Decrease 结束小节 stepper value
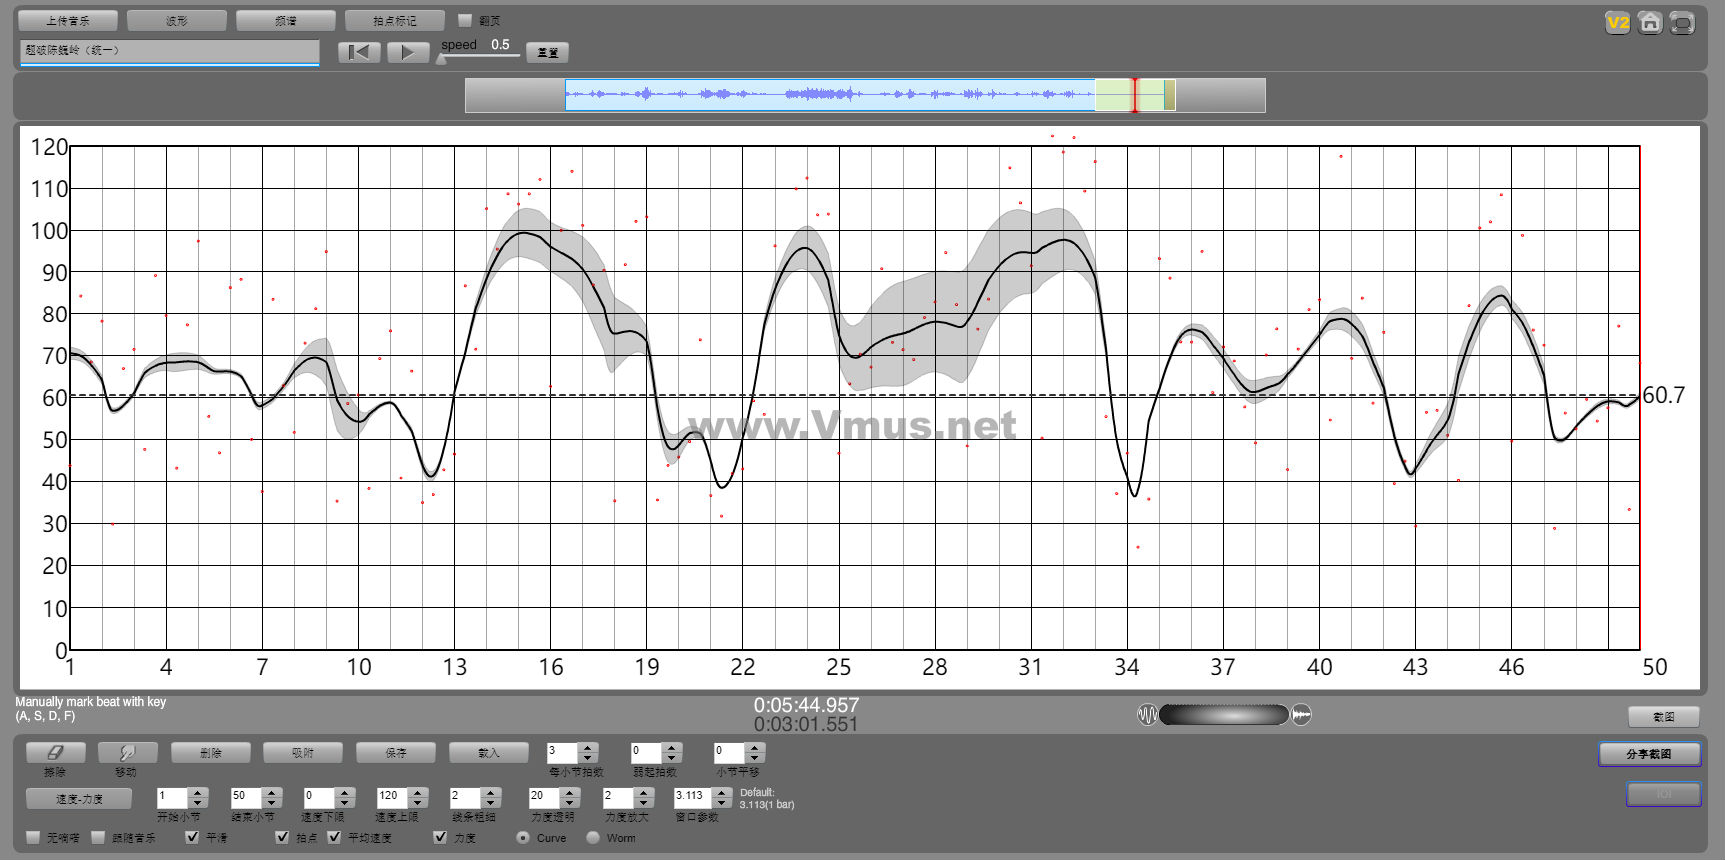The height and width of the screenshot is (860, 1725). 272,802
